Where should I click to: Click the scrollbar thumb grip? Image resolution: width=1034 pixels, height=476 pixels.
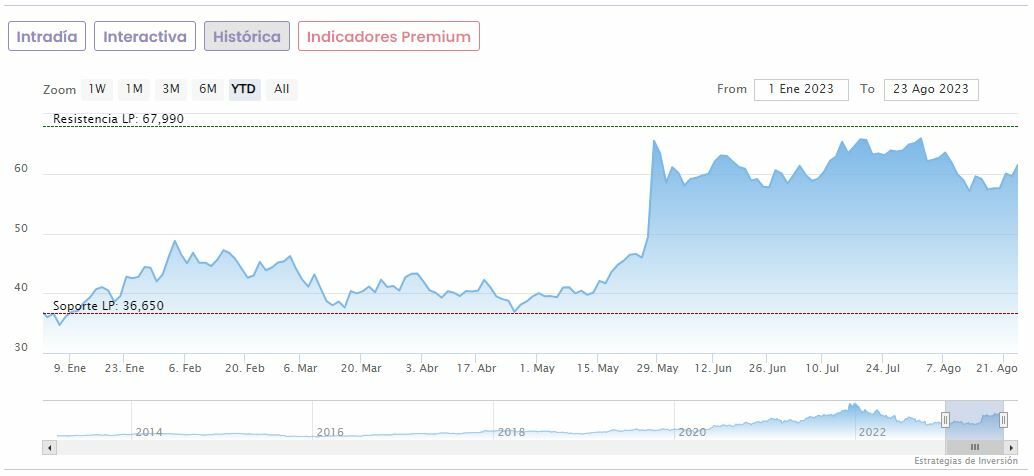tap(974, 447)
